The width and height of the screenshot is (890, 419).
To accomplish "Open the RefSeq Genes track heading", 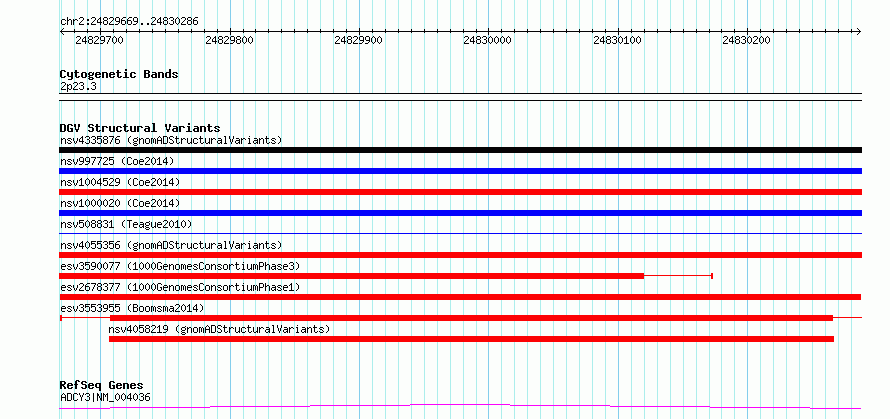I will 102,386.
